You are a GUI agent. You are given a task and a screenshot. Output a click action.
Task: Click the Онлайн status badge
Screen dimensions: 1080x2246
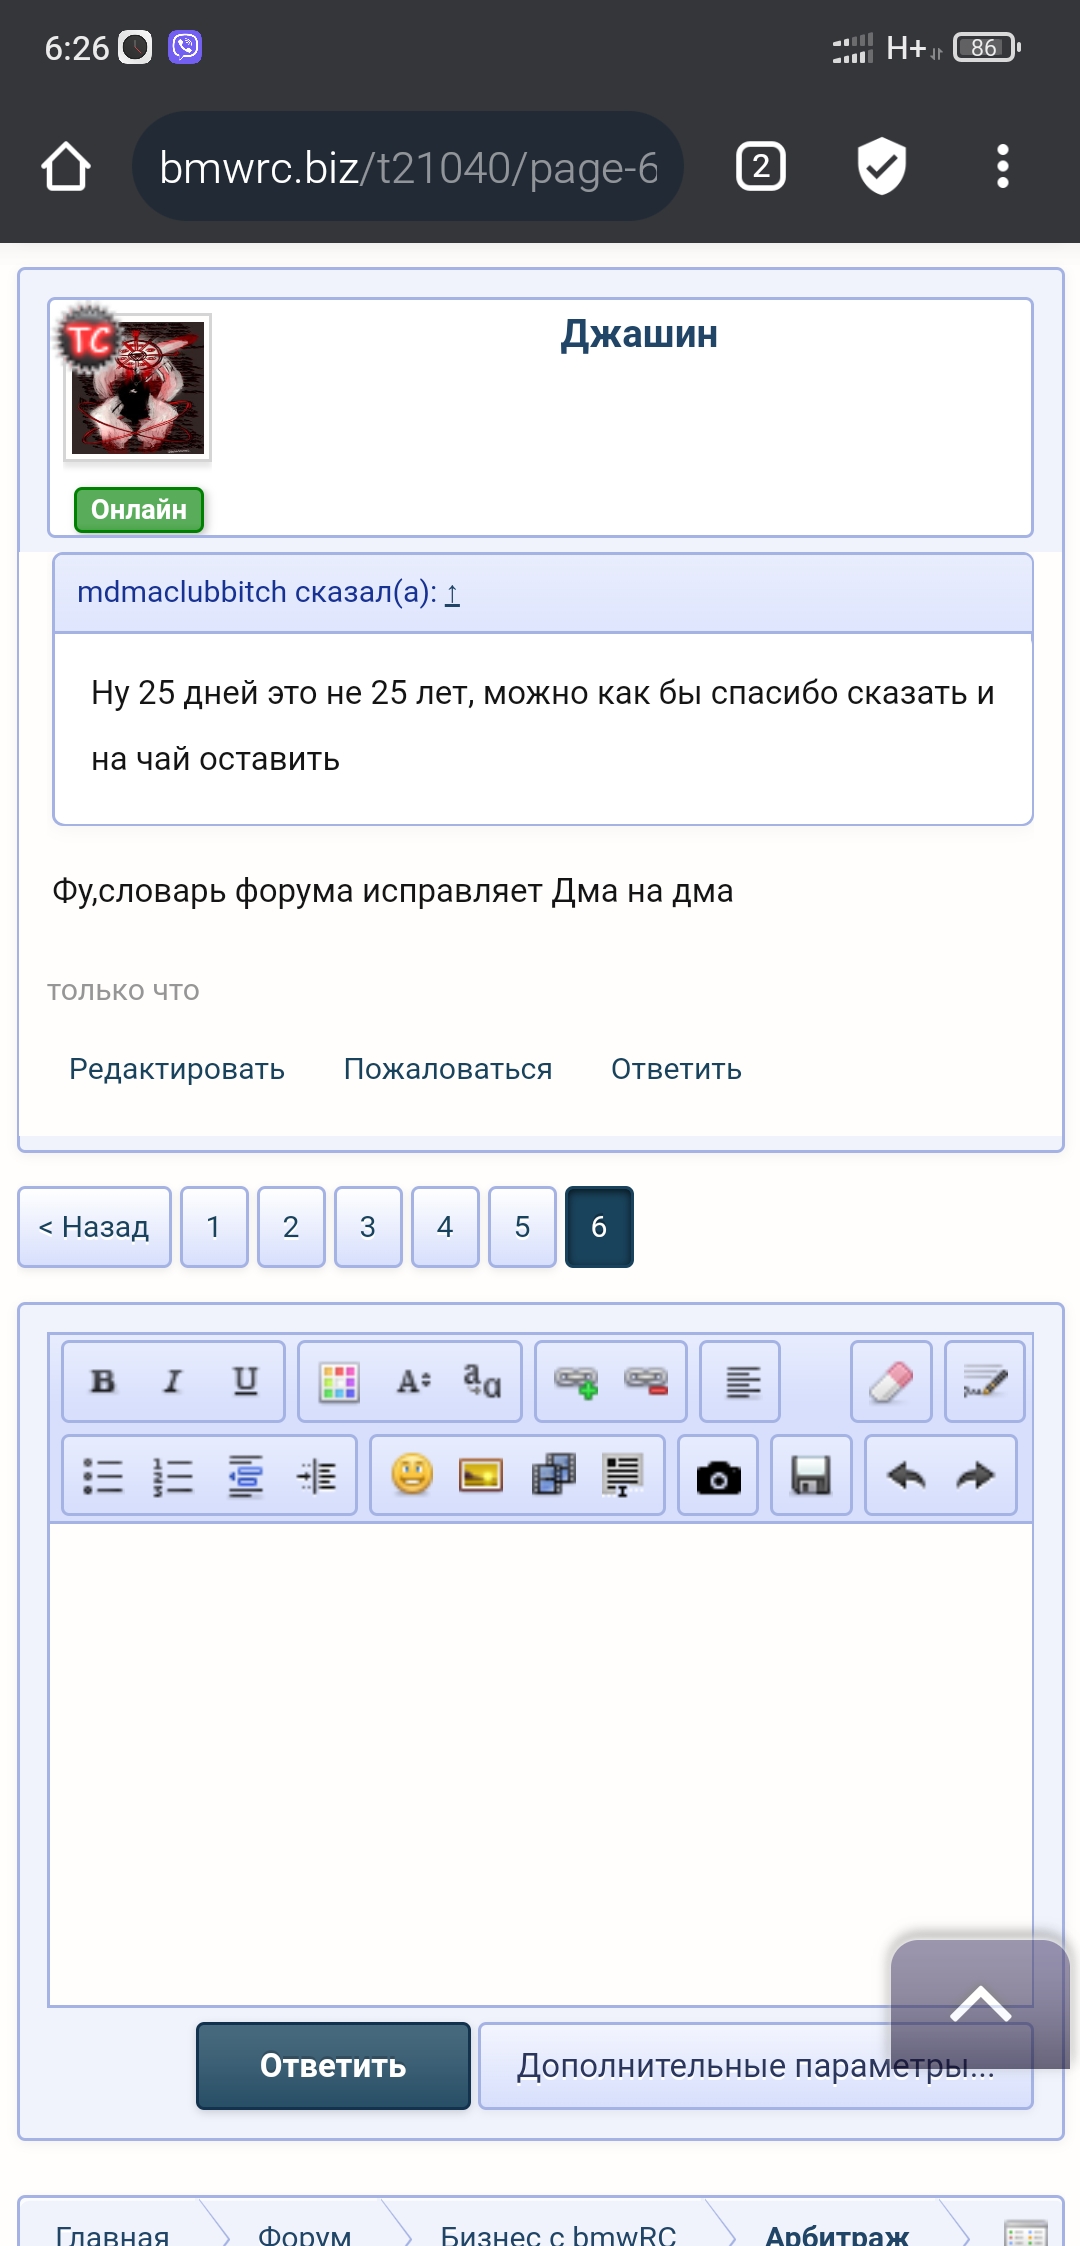(x=139, y=510)
